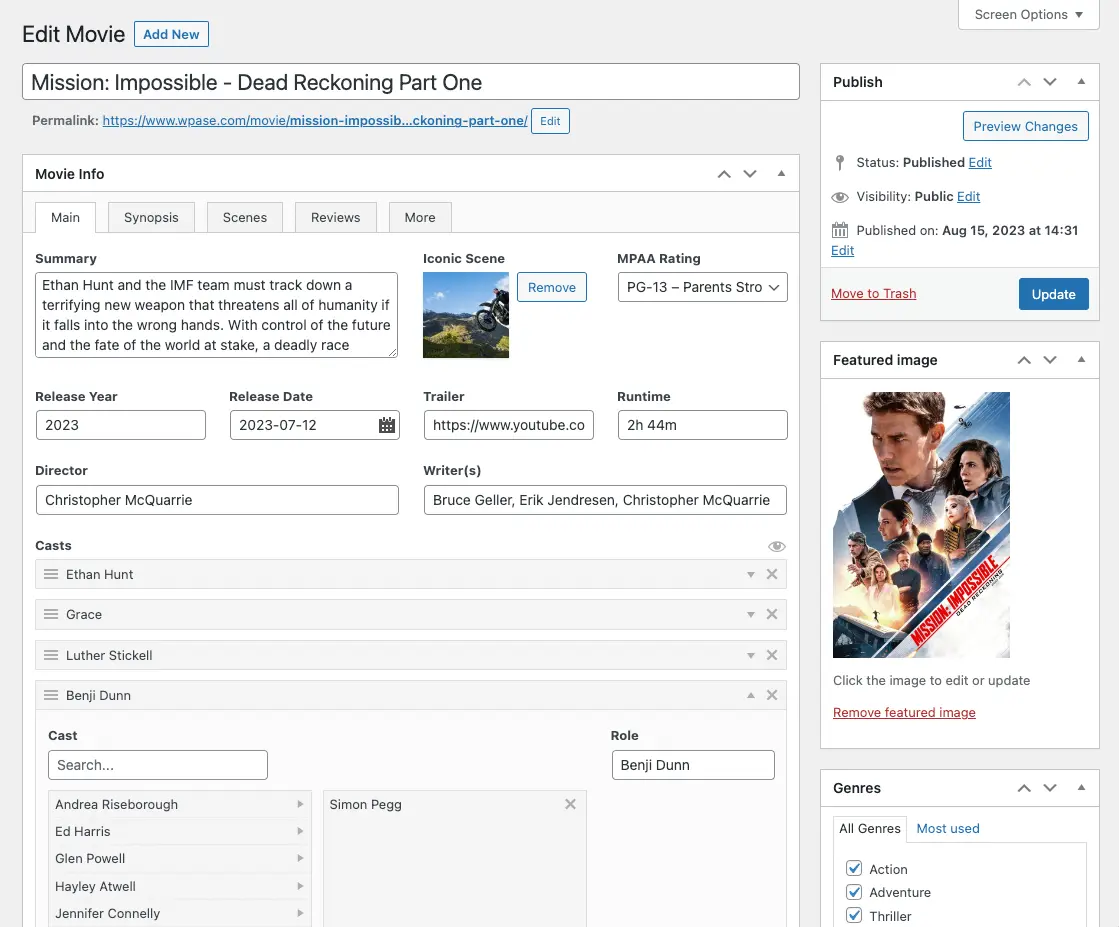Expand the Luther Stickell cast row

tap(751, 655)
